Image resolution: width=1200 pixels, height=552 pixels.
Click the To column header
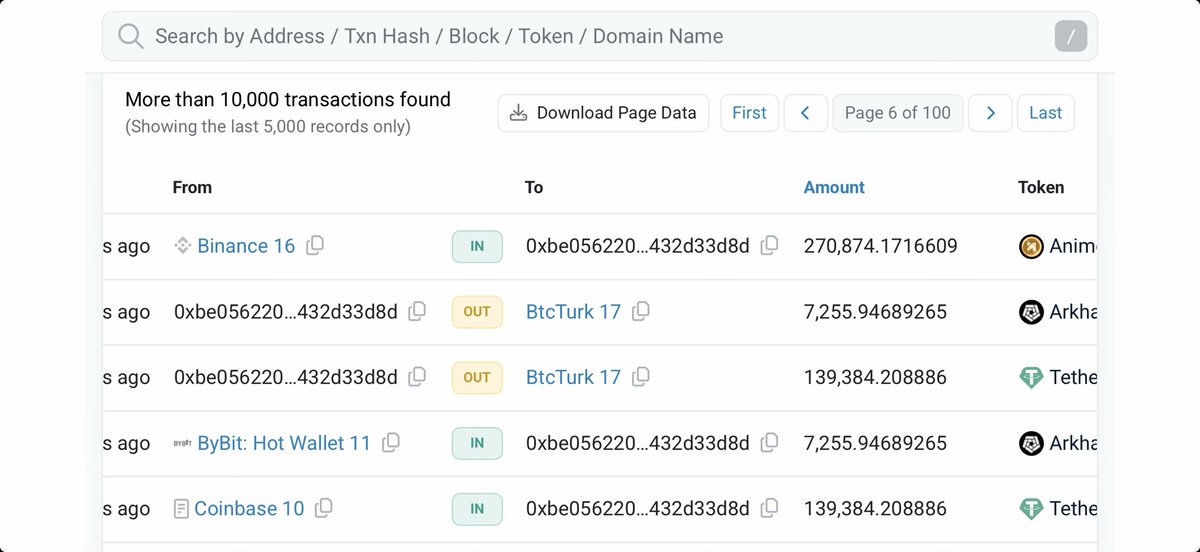pyautogui.click(x=534, y=187)
